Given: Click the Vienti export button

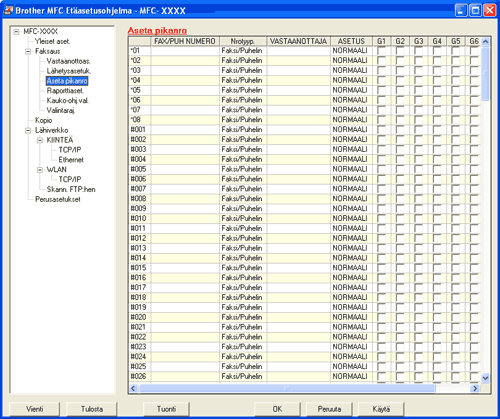Looking at the screenshot, I should click(x=35, y=409).
